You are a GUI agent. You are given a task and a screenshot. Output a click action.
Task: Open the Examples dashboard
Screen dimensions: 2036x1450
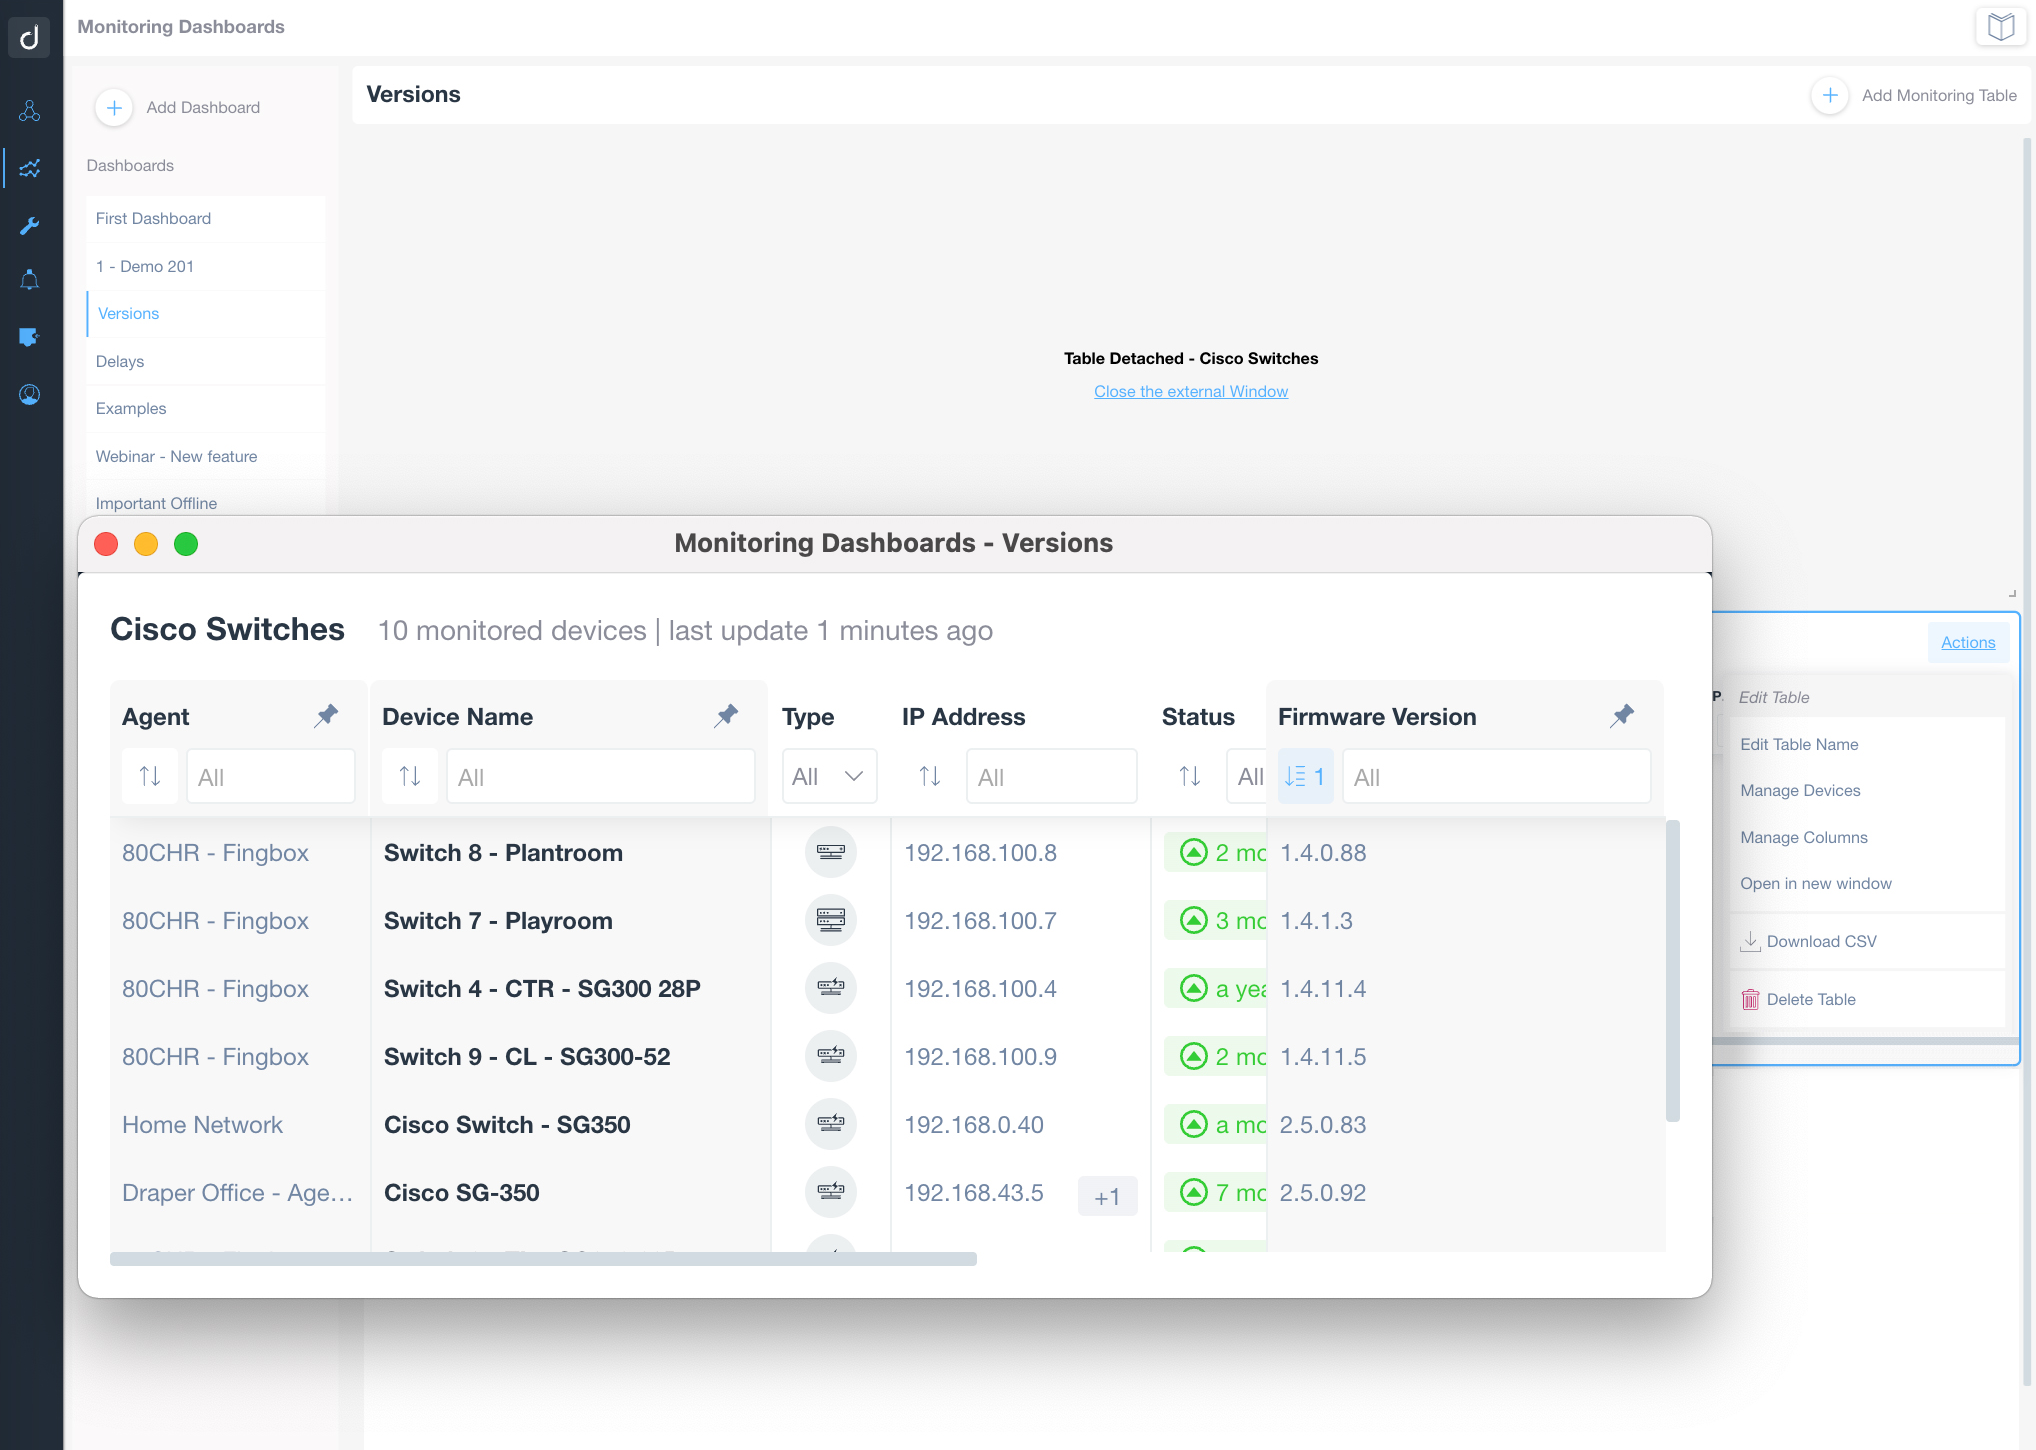(206, 408)
